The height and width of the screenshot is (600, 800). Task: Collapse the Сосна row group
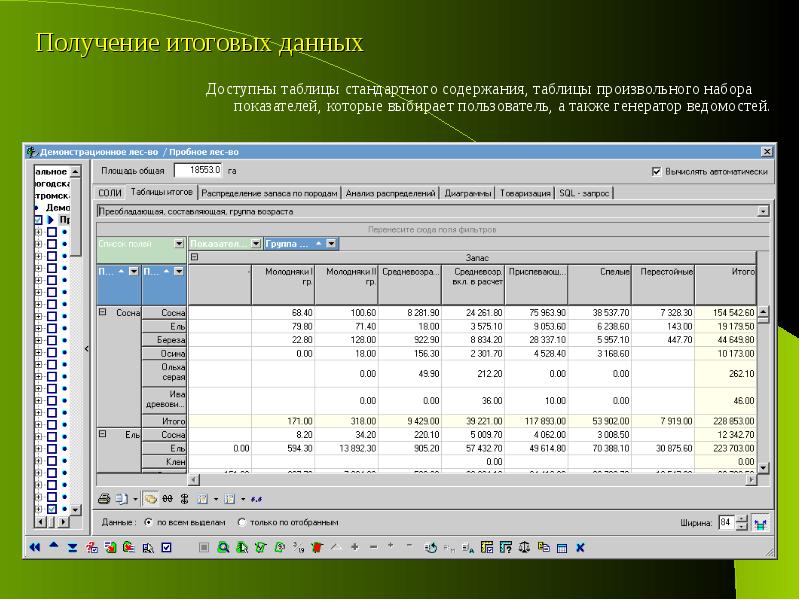click(x=102, y=312)
